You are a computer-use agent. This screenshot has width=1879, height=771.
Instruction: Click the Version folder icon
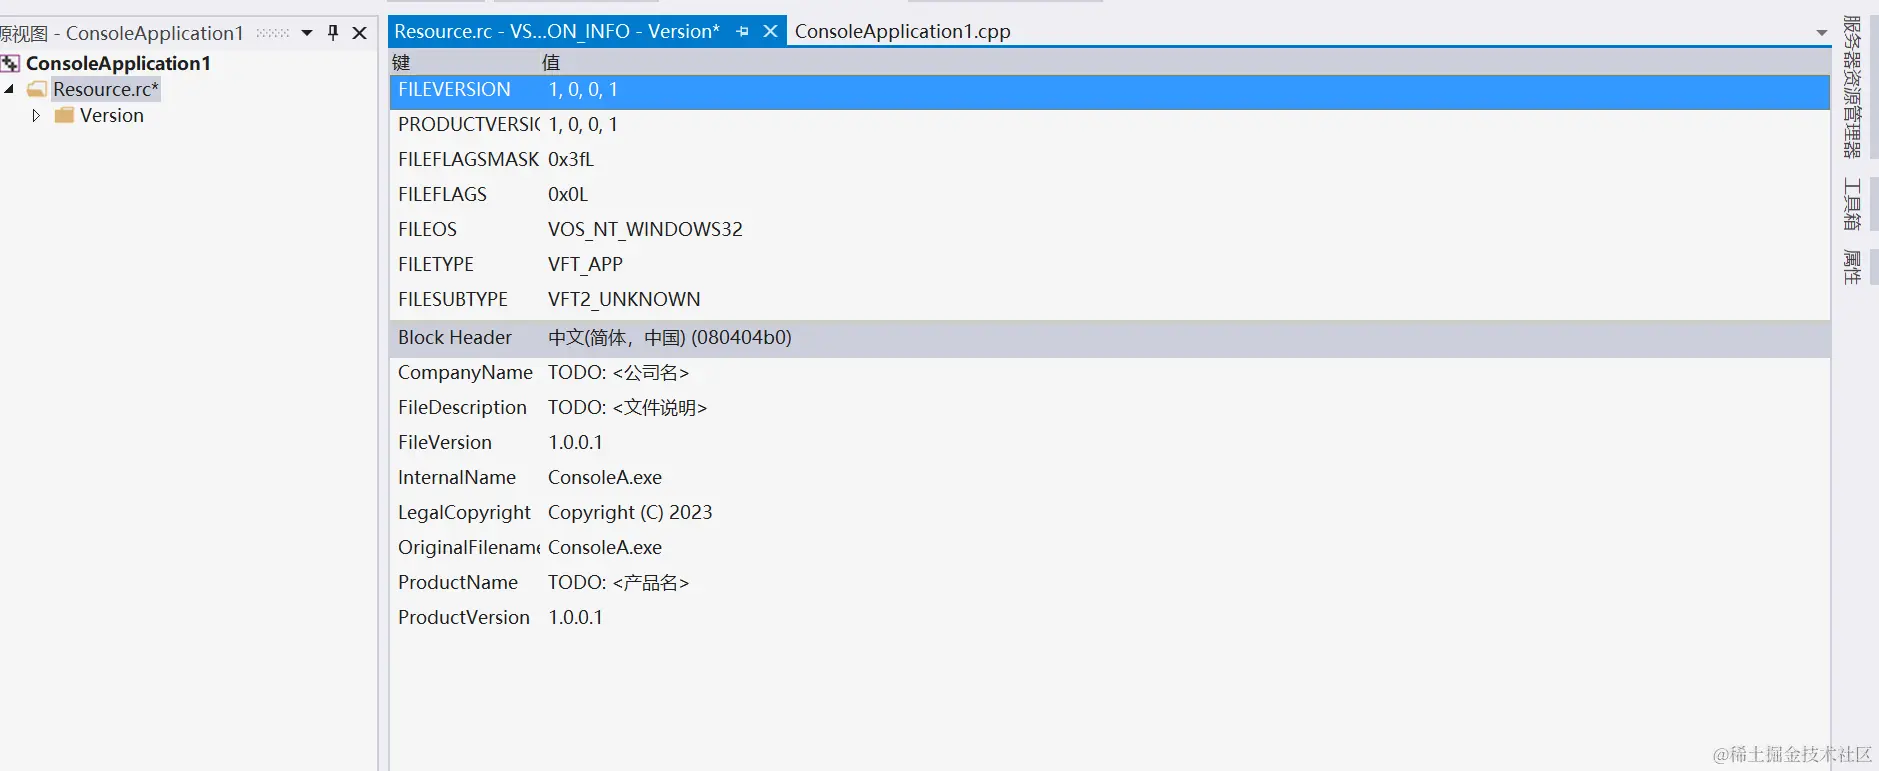(x=64, y=115)
